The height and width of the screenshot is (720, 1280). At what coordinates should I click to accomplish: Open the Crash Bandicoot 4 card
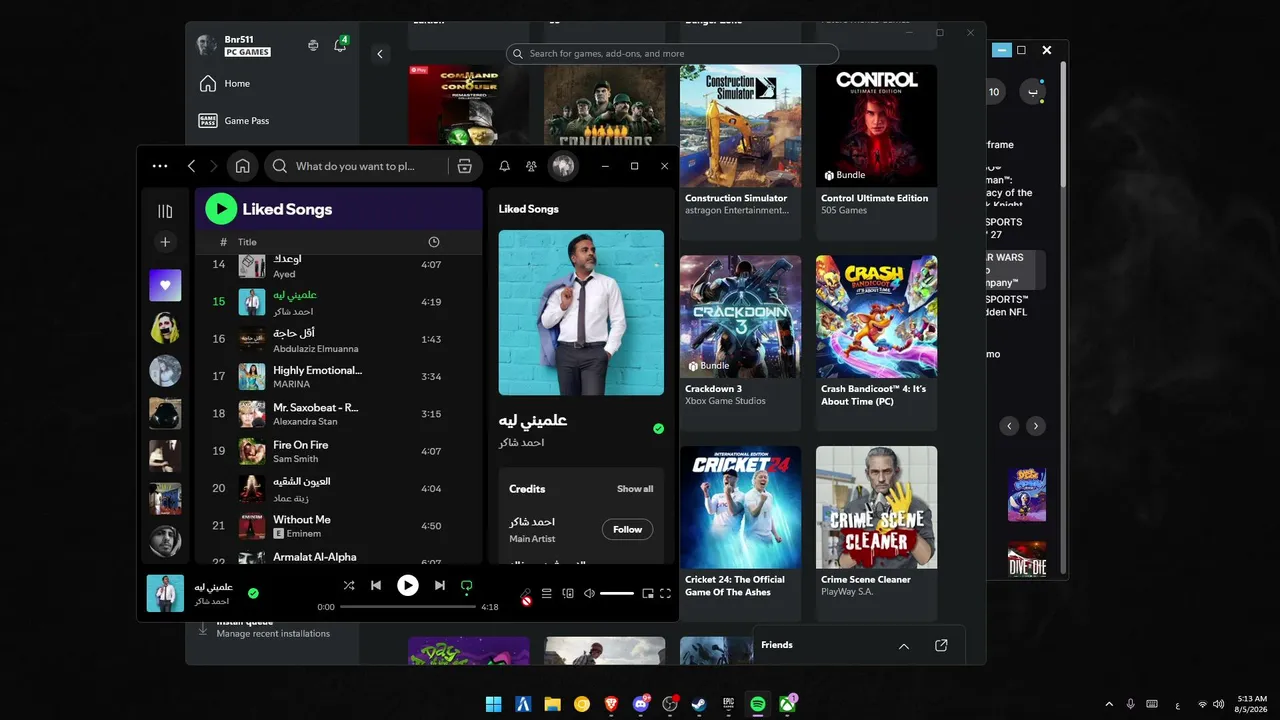[x=876, y=343]
